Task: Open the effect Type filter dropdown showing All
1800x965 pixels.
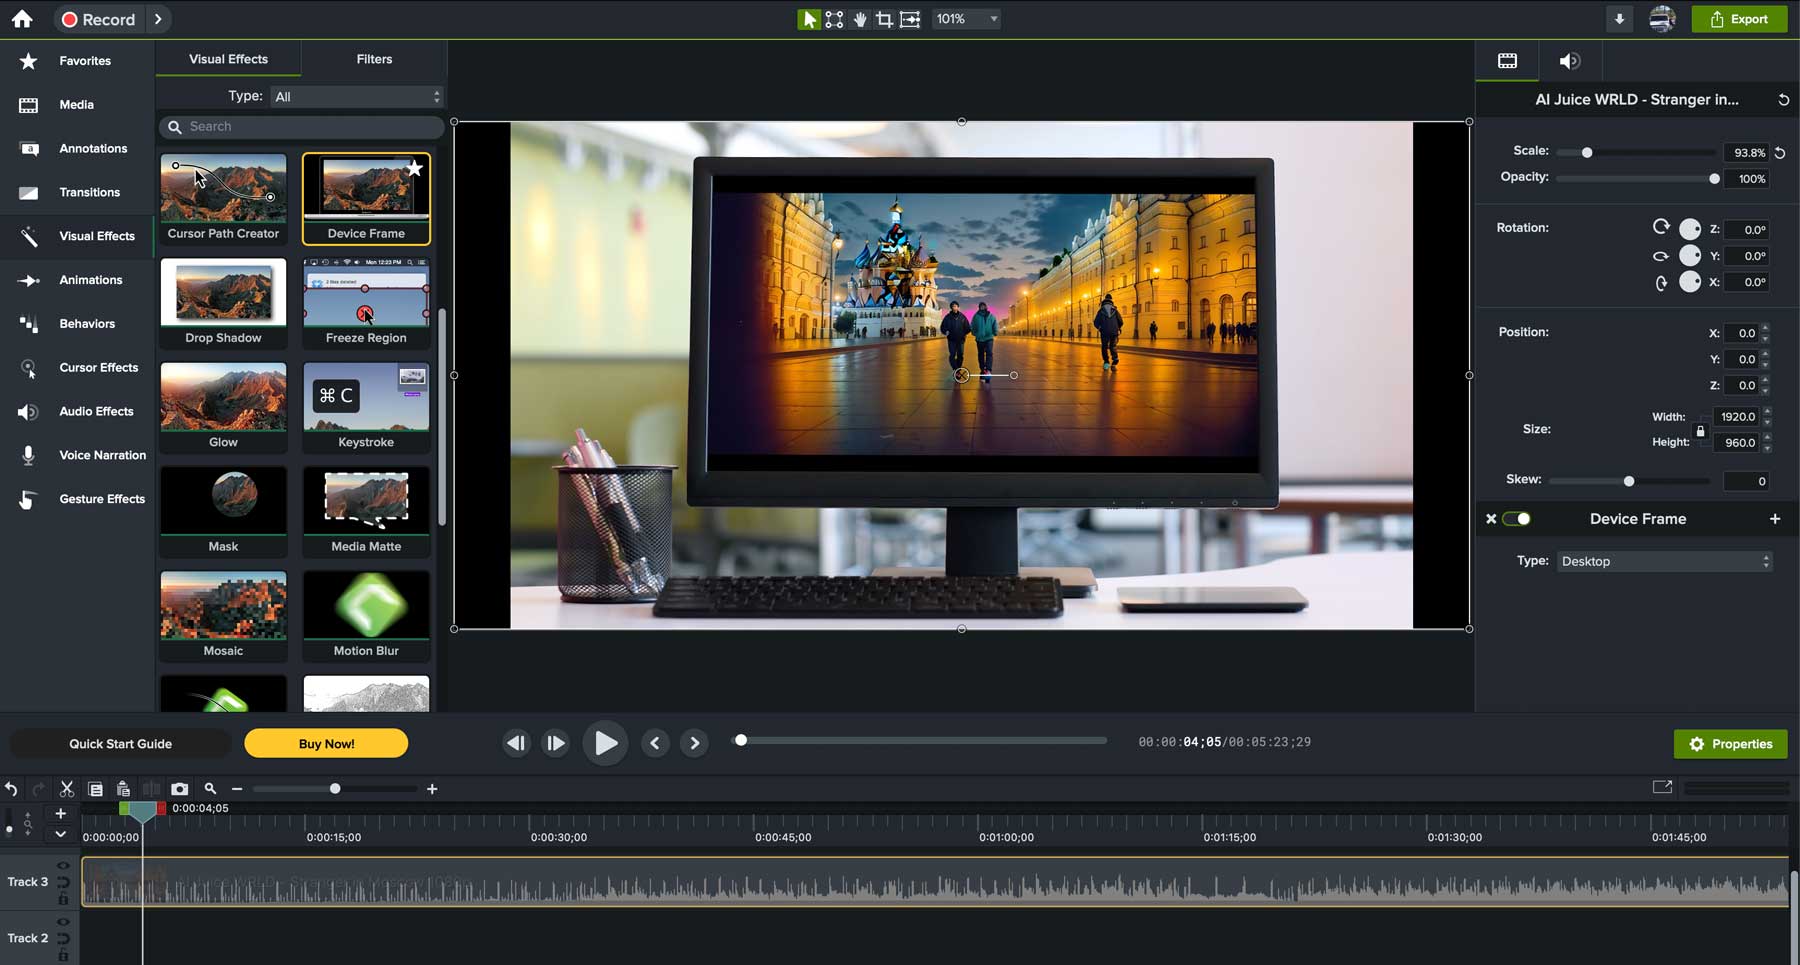Action: coord(356,96)
